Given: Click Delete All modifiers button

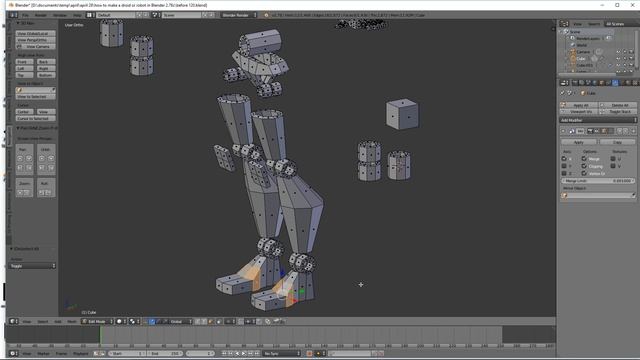Looking at the screenshot, I should (618, 105).
